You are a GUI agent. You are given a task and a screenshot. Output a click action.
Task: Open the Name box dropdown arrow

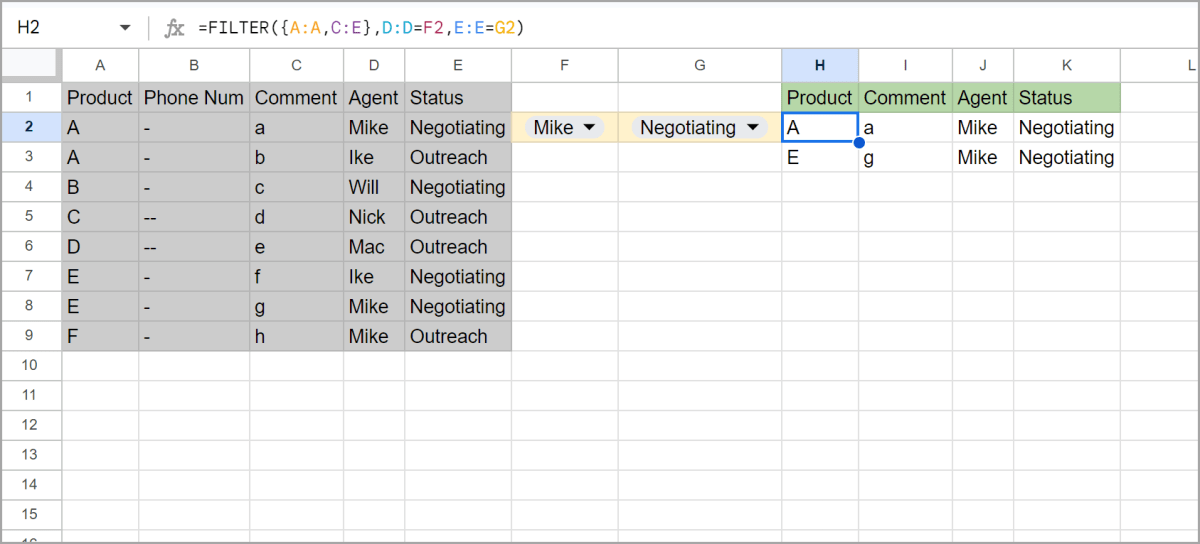[125, 28]
